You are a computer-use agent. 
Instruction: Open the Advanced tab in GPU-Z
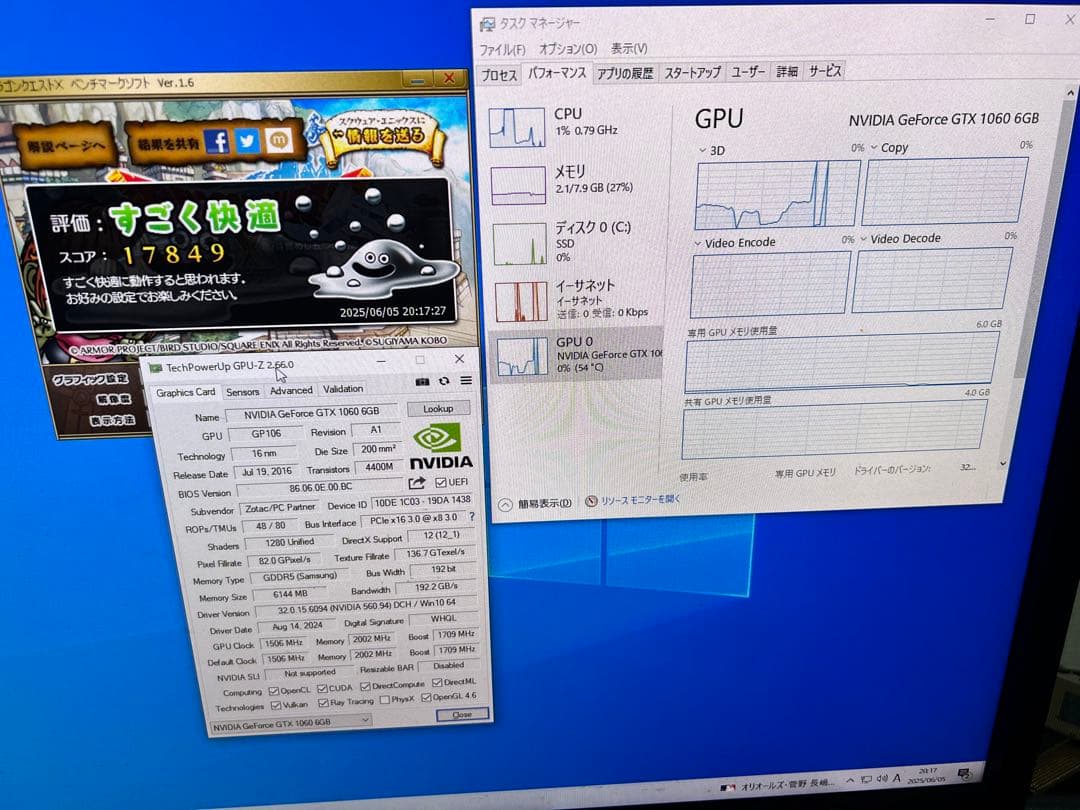(x=291, y=391)
